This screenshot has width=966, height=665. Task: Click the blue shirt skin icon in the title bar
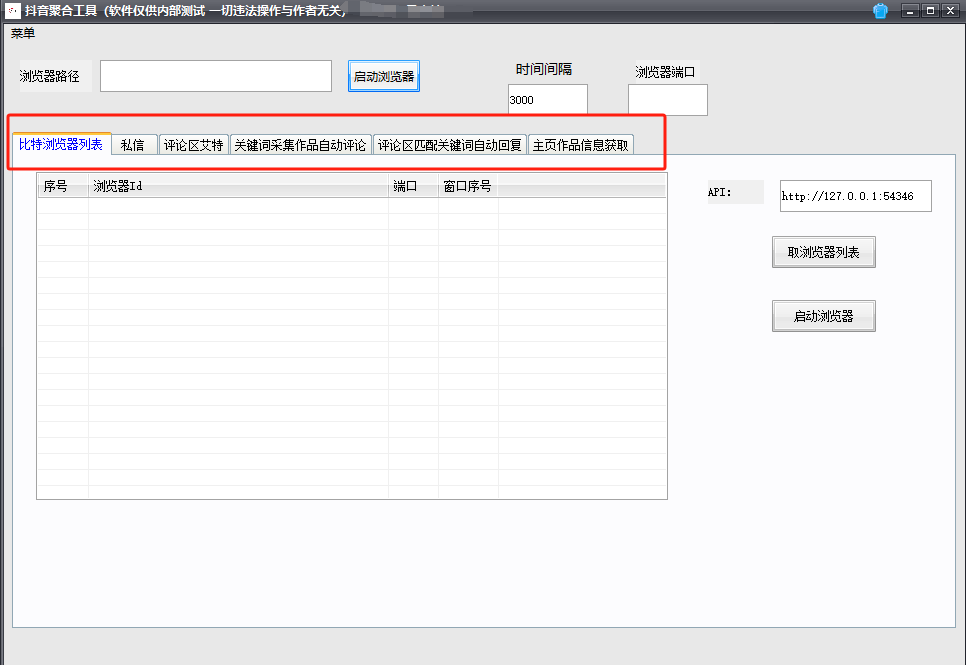[880, 10]
